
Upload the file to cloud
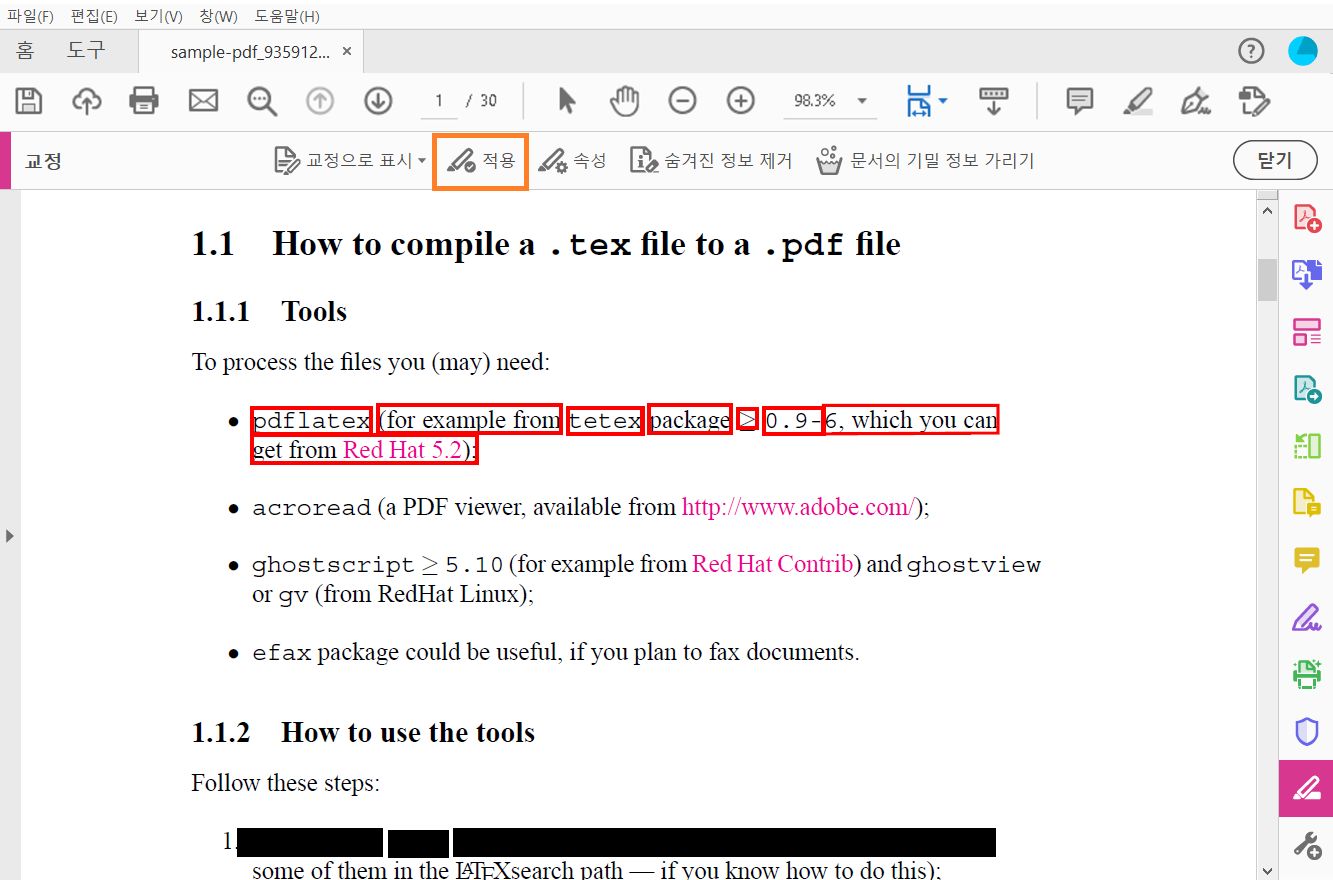pos(87,100)
